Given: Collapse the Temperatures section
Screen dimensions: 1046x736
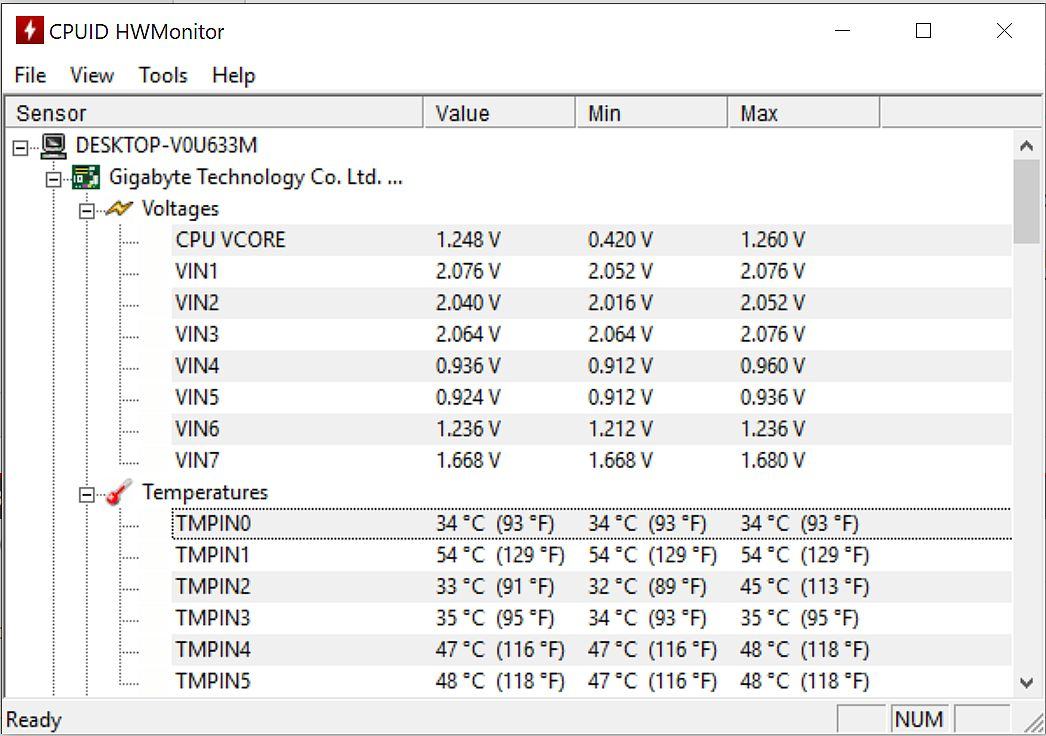Looking at the screenshot, I should click(x=87, y=495).
